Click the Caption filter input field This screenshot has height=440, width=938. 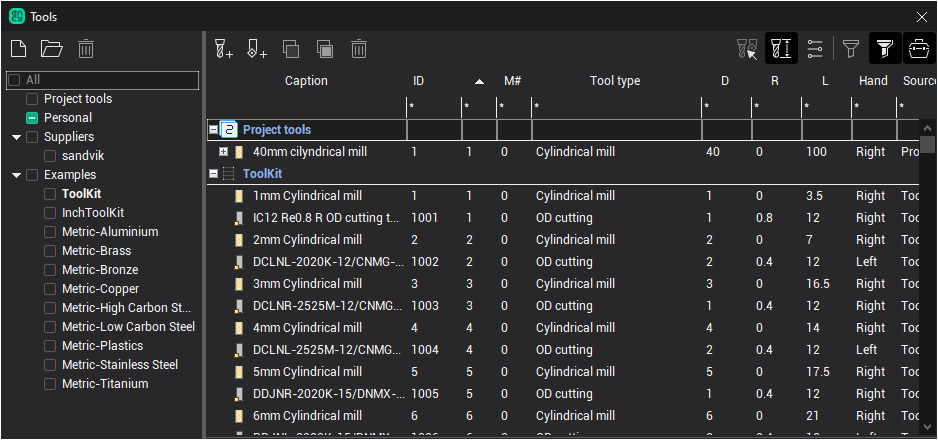coord(306,106)
